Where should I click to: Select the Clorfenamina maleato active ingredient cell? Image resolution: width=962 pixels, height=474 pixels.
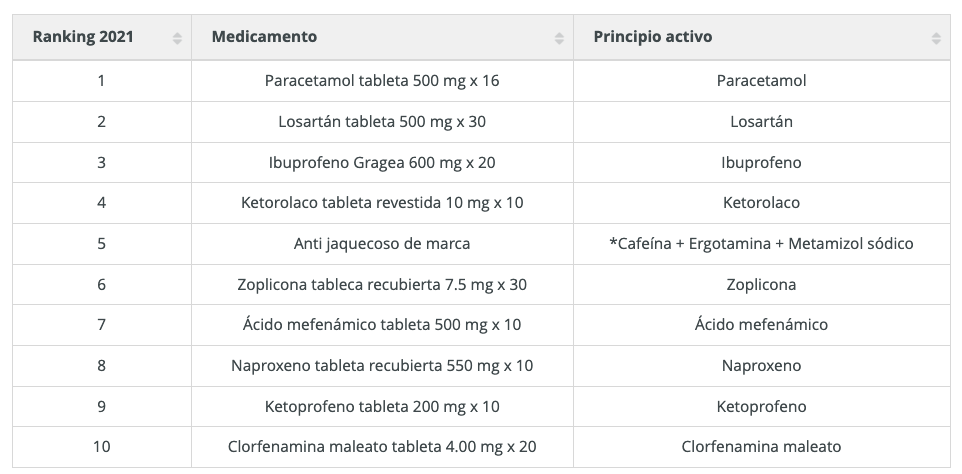point(761,447)
